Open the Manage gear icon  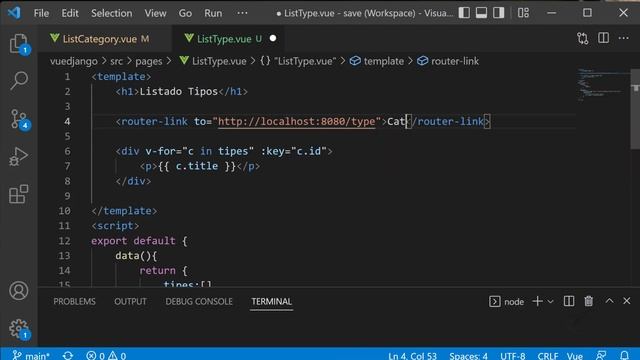(x=19, y=329)
